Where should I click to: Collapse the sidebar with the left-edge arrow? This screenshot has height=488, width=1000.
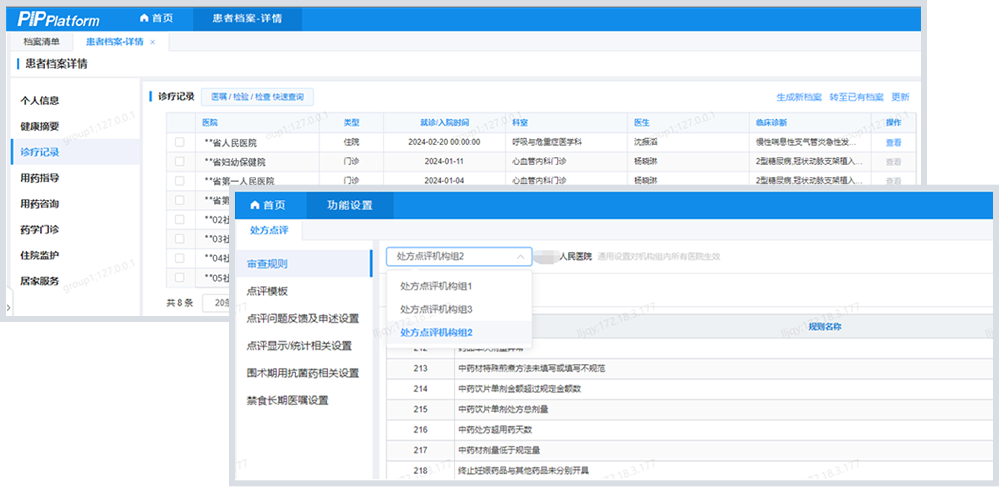coord(8,308)
